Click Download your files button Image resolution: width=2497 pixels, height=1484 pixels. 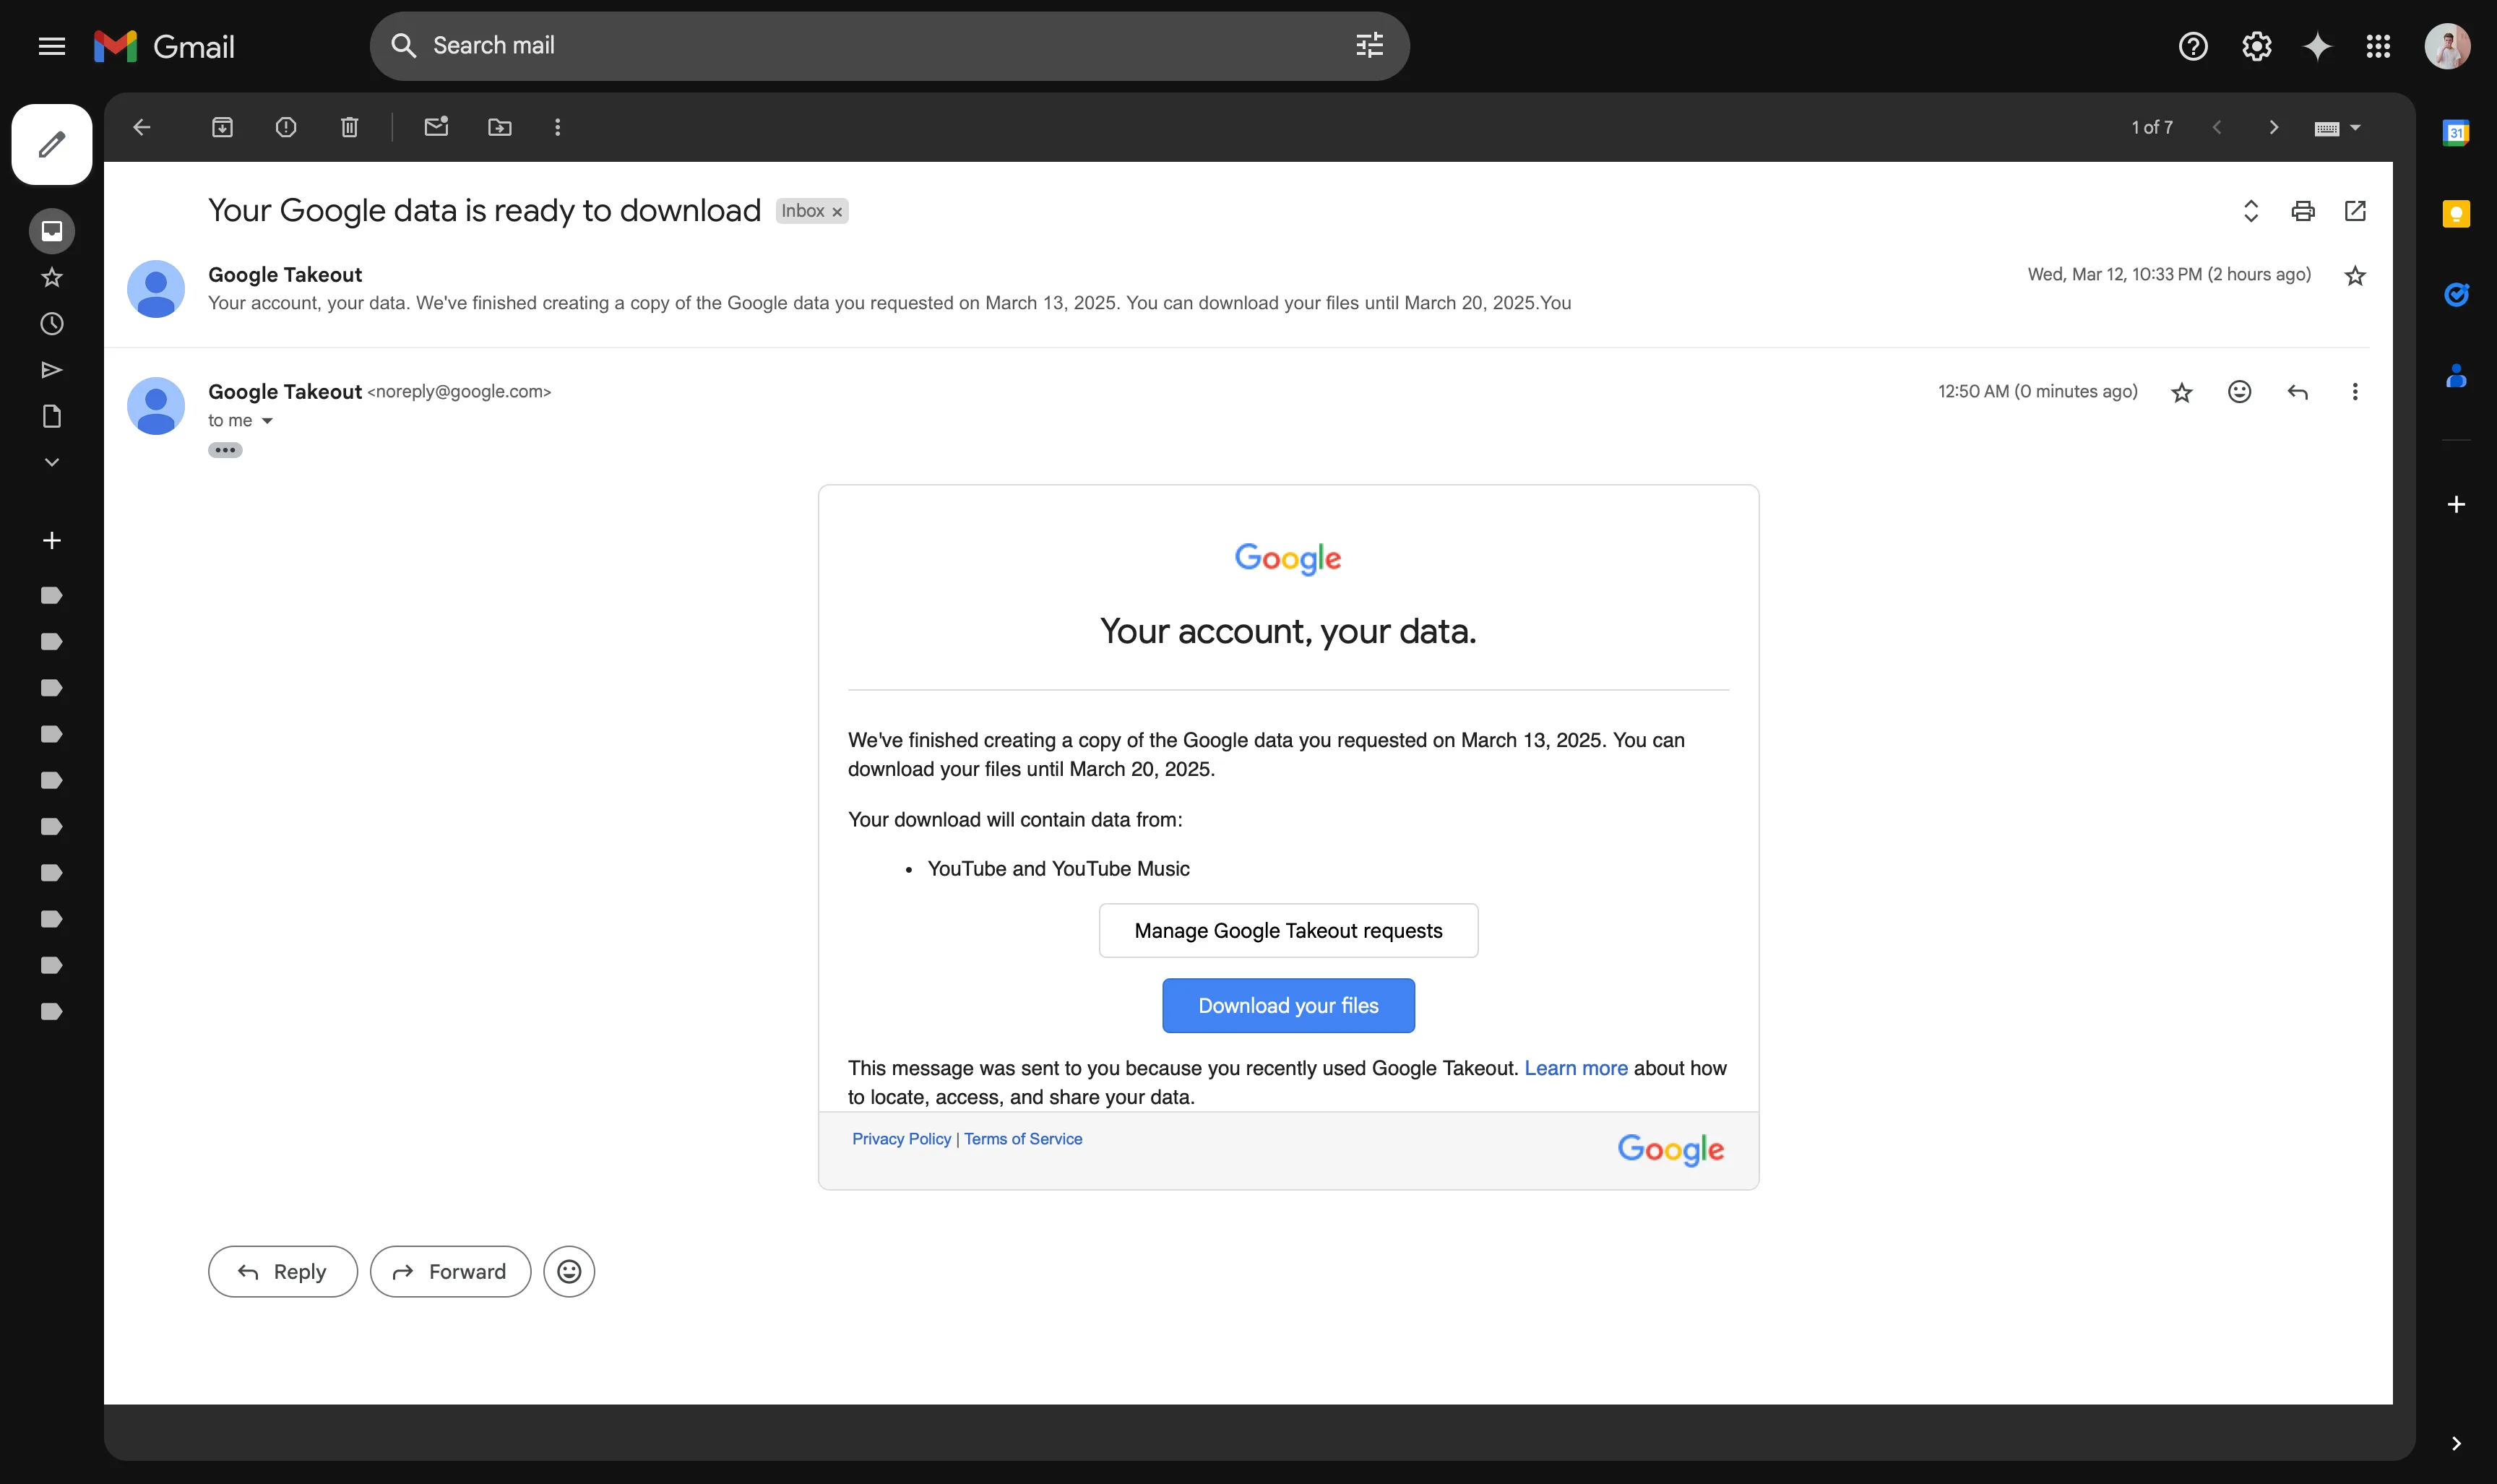coord(1288,1005)
